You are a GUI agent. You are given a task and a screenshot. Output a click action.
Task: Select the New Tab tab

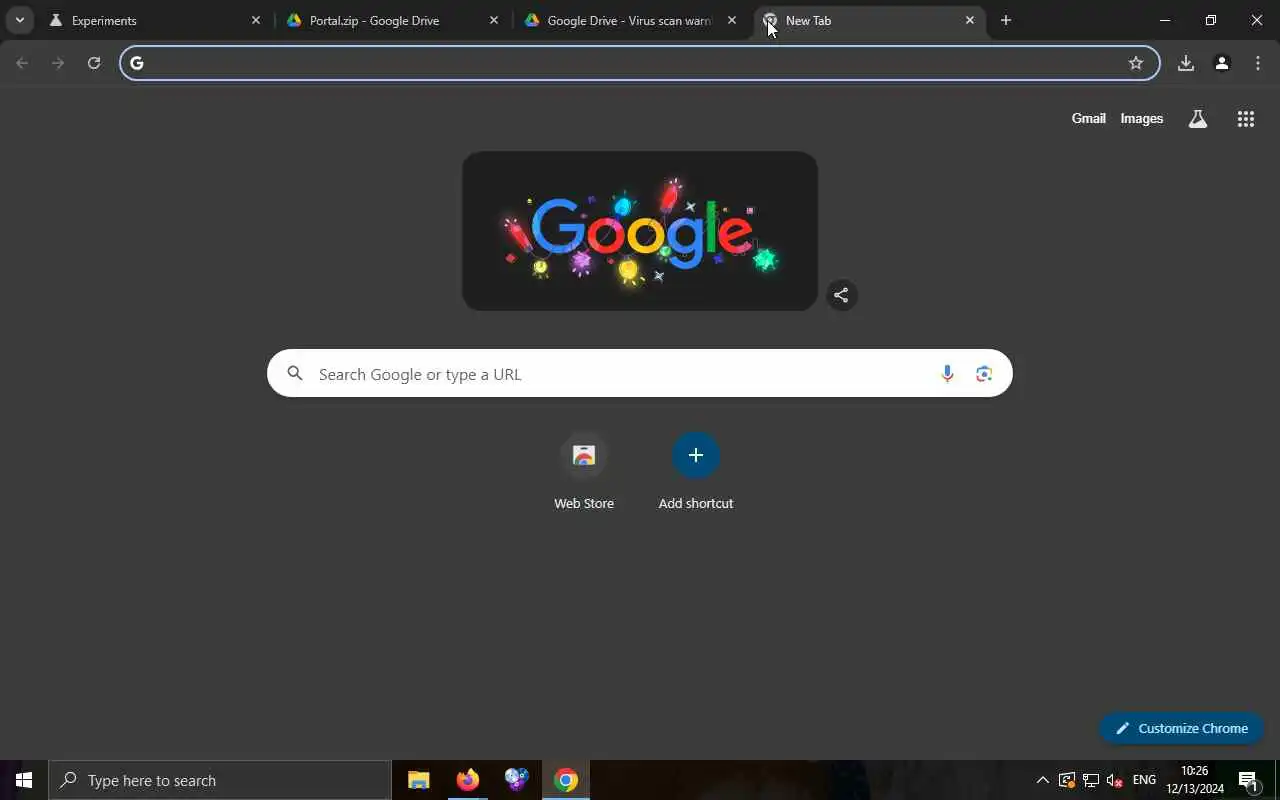[x=869, y=20]
